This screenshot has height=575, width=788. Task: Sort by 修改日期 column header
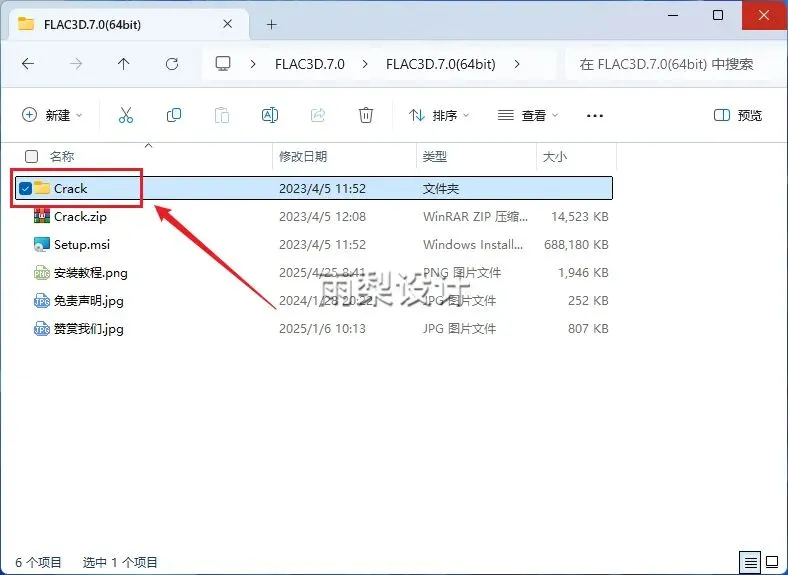point(303,156)
